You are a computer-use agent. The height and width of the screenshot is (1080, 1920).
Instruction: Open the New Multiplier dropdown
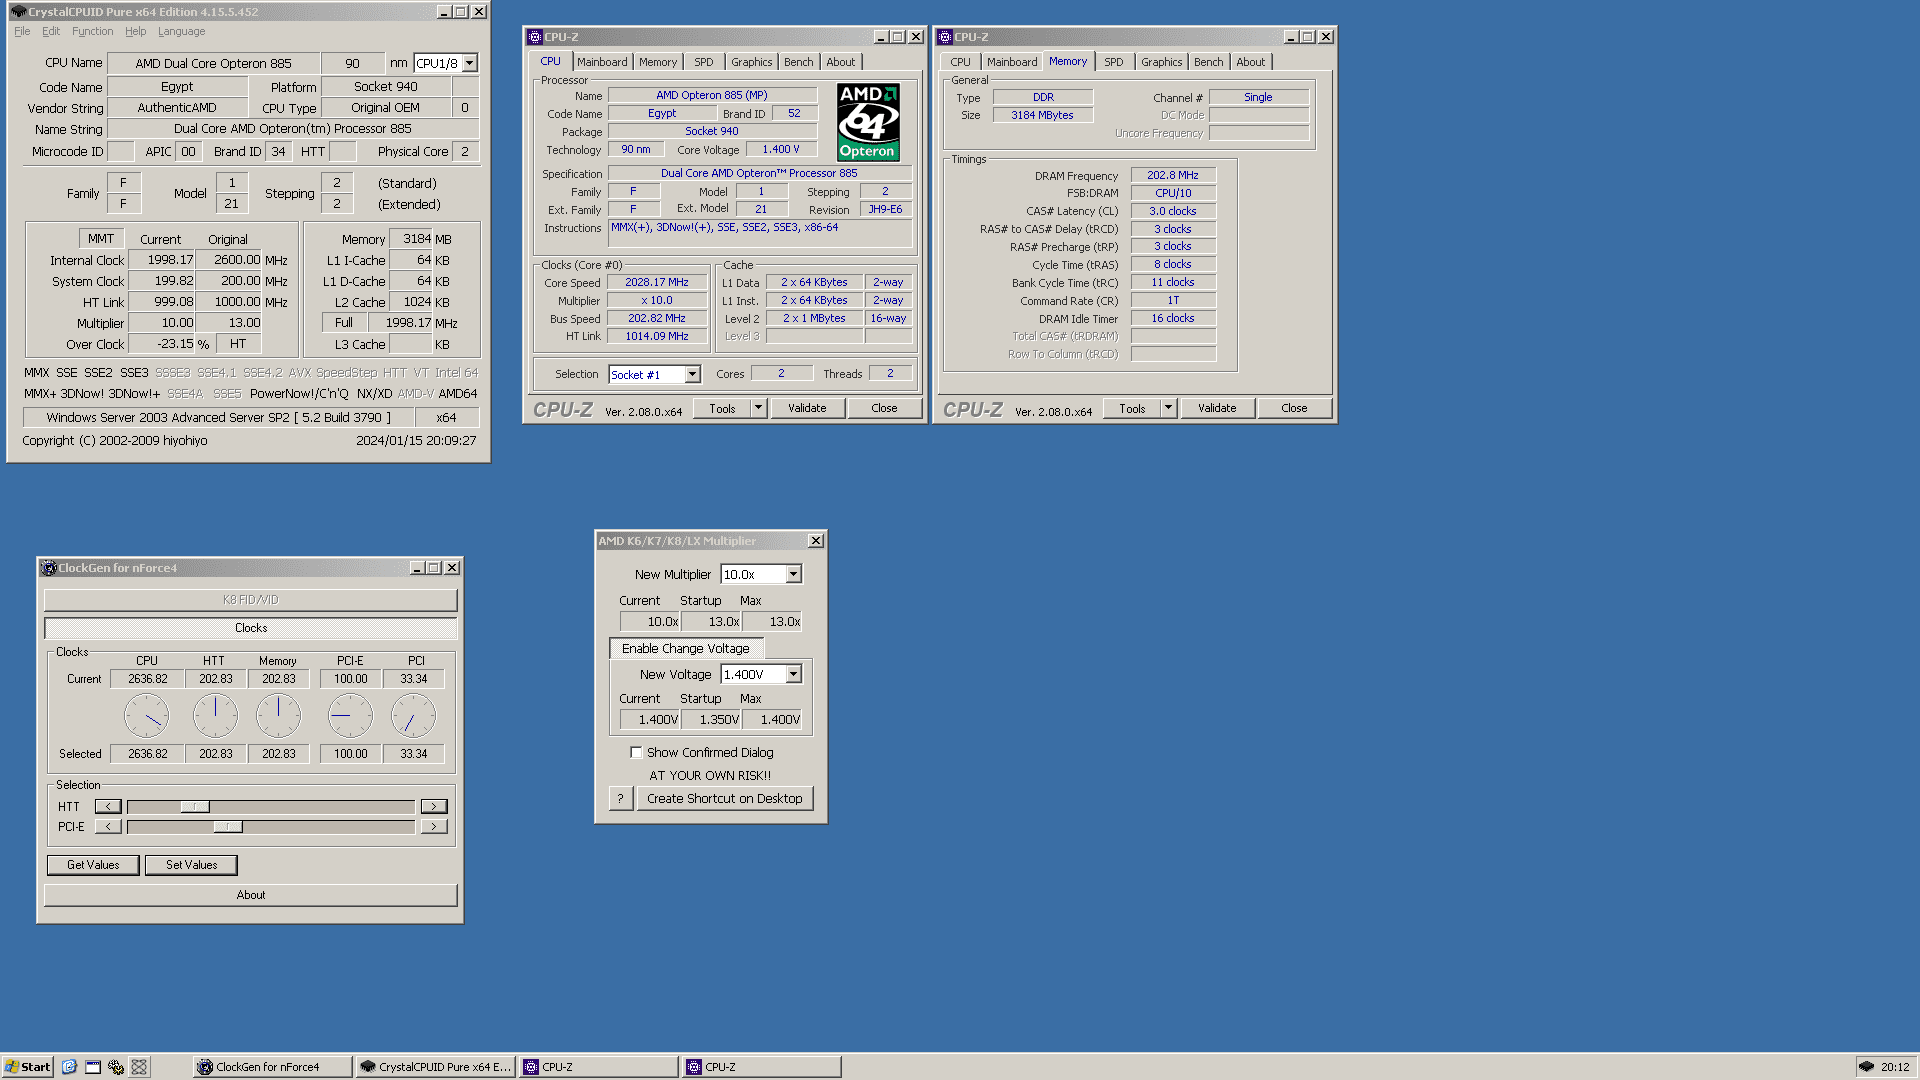pyautogui.click(x=793, y=574)
